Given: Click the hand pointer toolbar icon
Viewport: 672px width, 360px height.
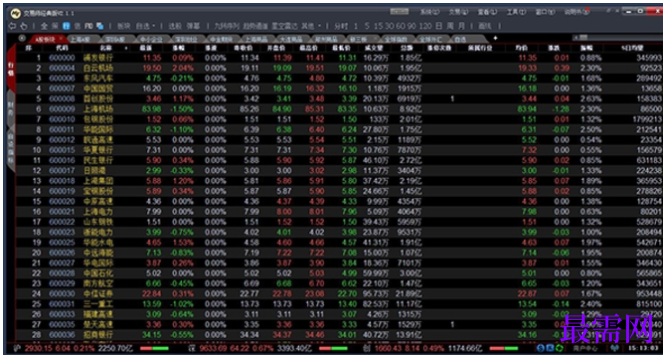Looking at the screenshot, I should (x=24, y=26).
